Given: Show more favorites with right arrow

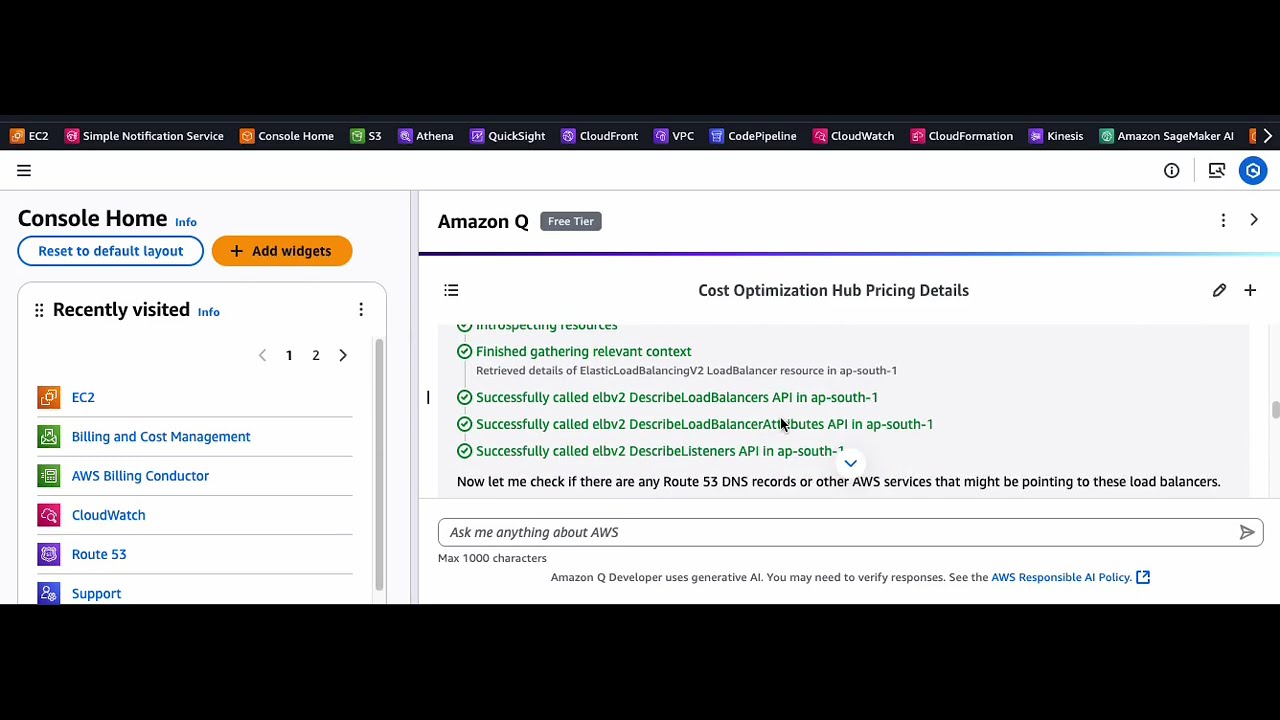Looking at the screenshot, I should tap(1267, 136).
